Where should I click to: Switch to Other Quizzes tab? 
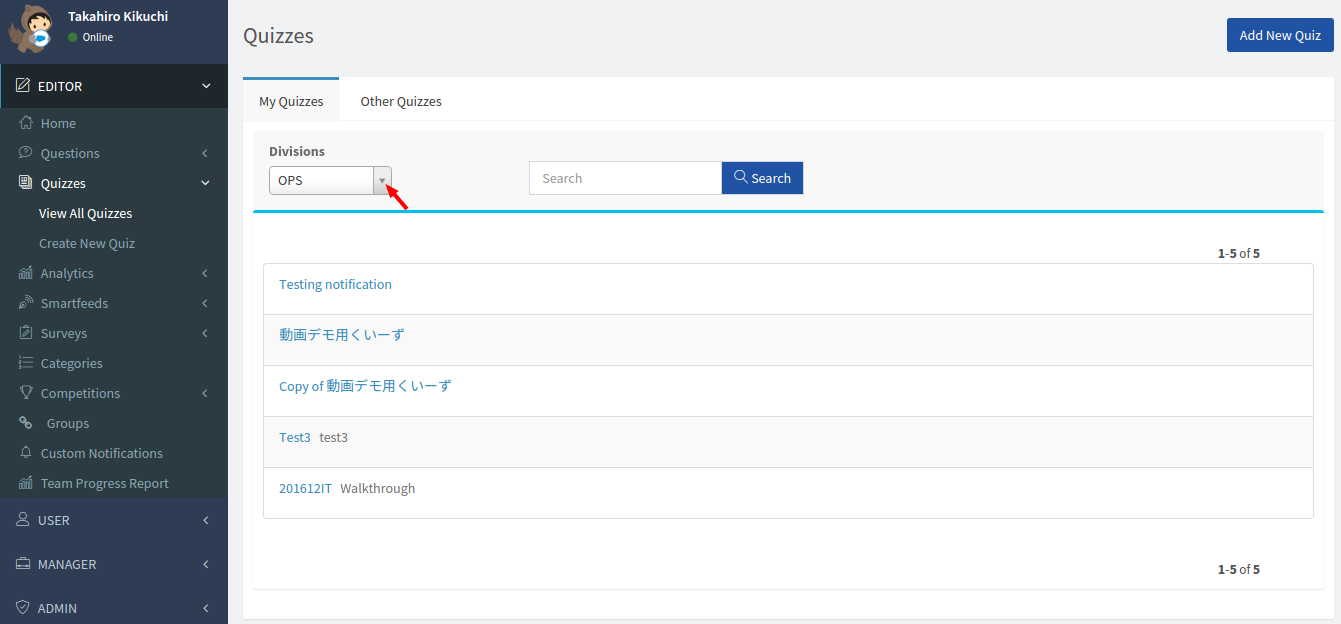click(401, 101)
